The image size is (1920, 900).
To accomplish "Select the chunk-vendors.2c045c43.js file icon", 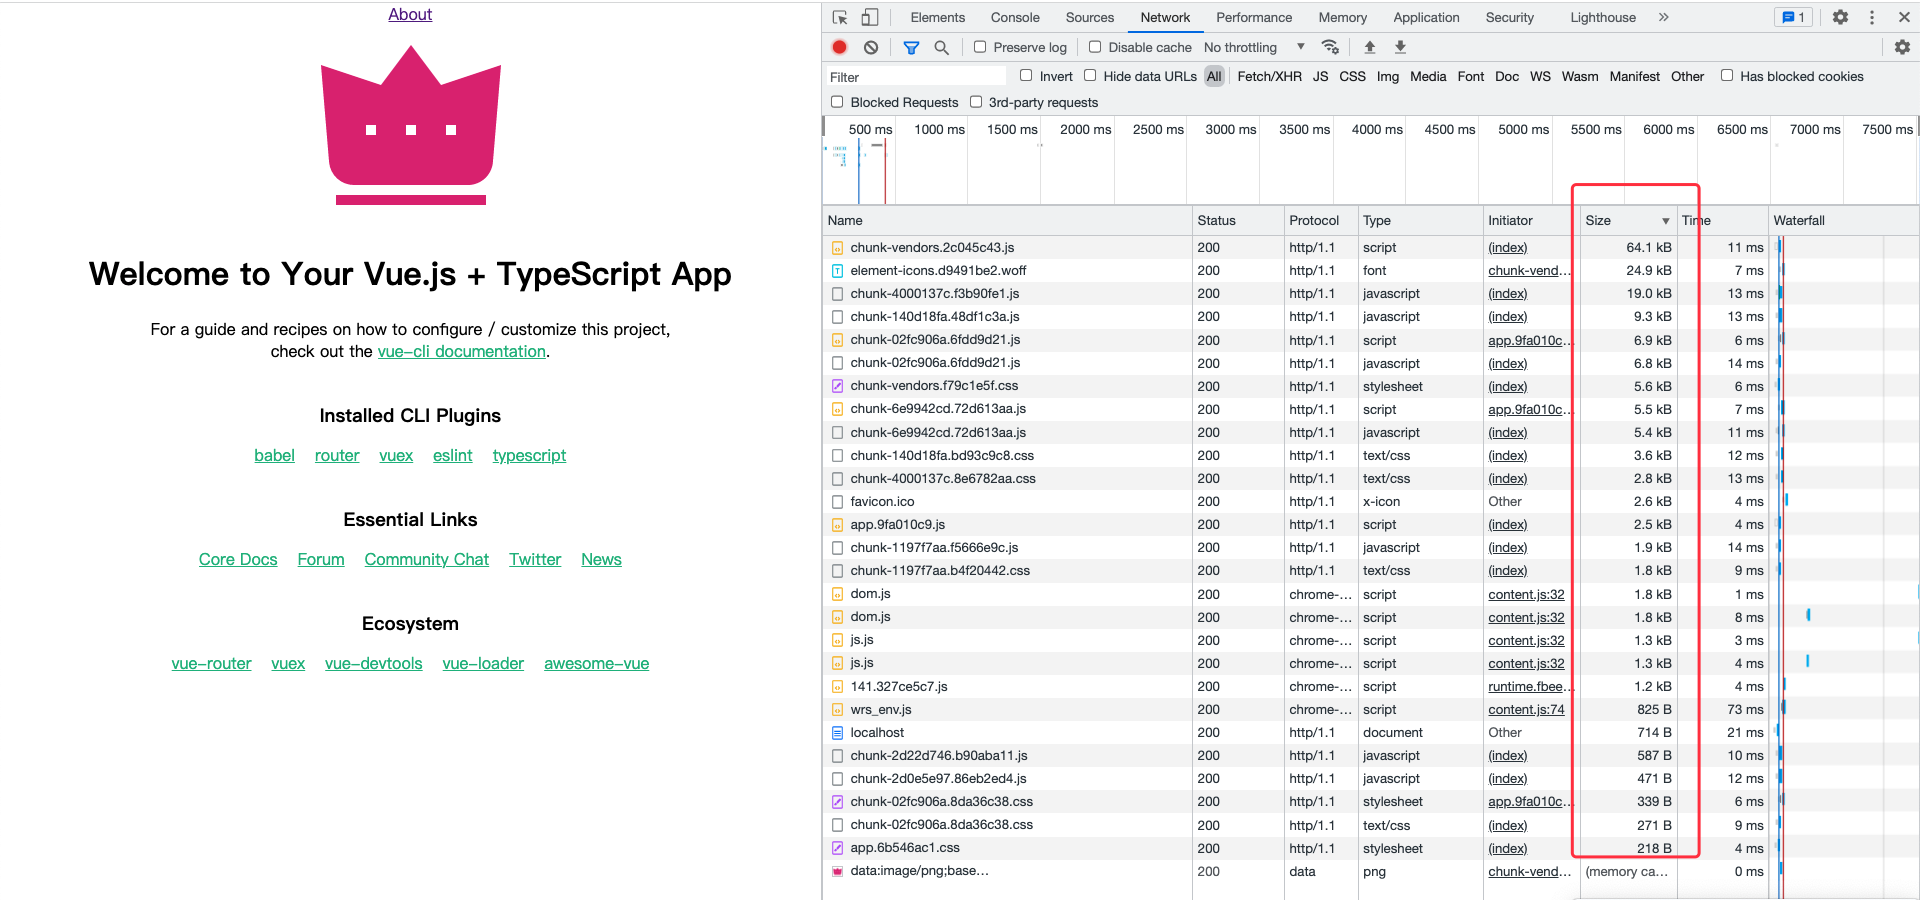I will pyautogui.click(x=838, y=248).
